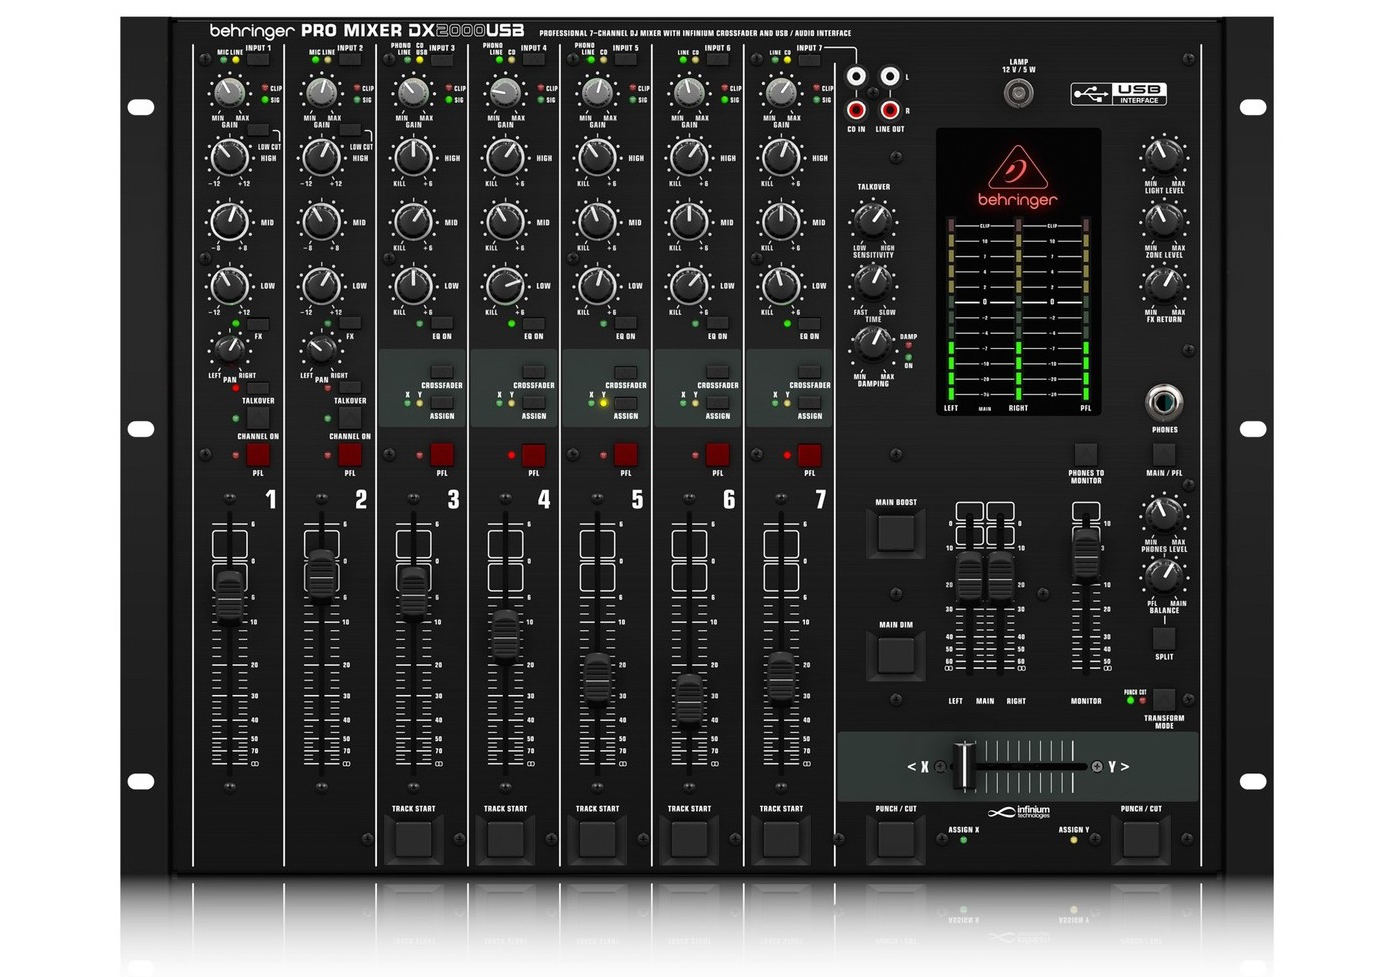The width and height of the screenshot is (1396, 977).
Task: Click the white LINE OUT left jack
Action: [889, 76]
